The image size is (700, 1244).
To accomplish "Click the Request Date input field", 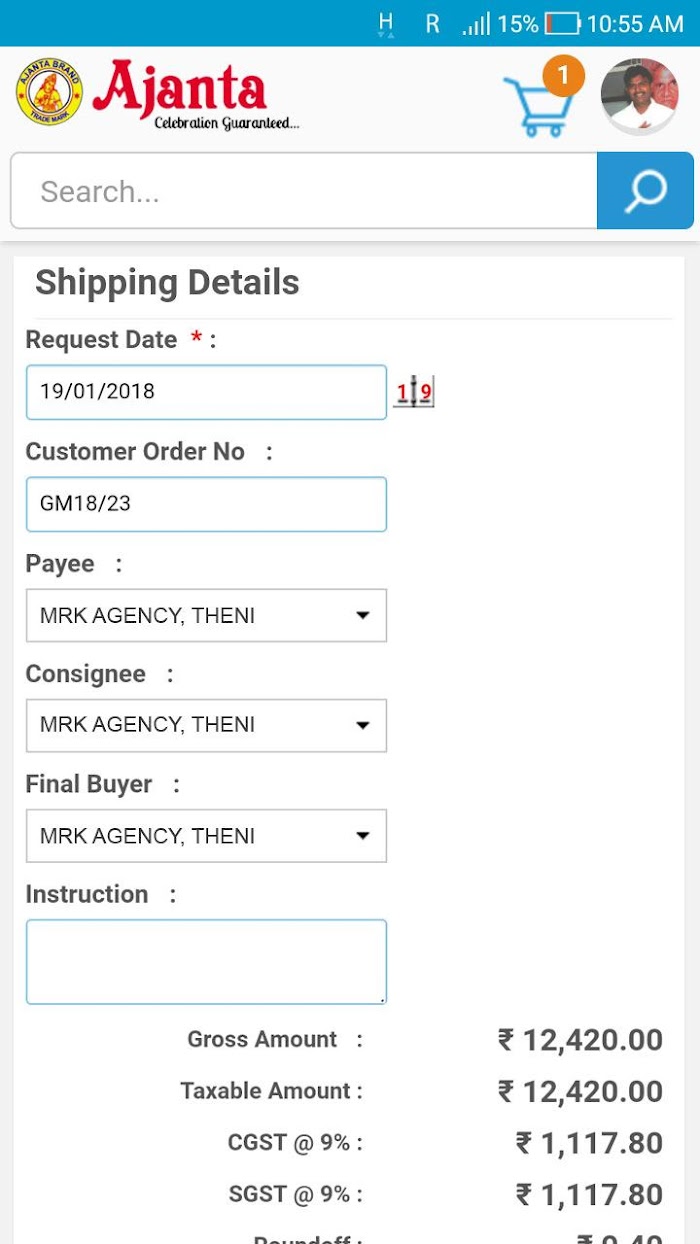I will (x=206, y=392).
